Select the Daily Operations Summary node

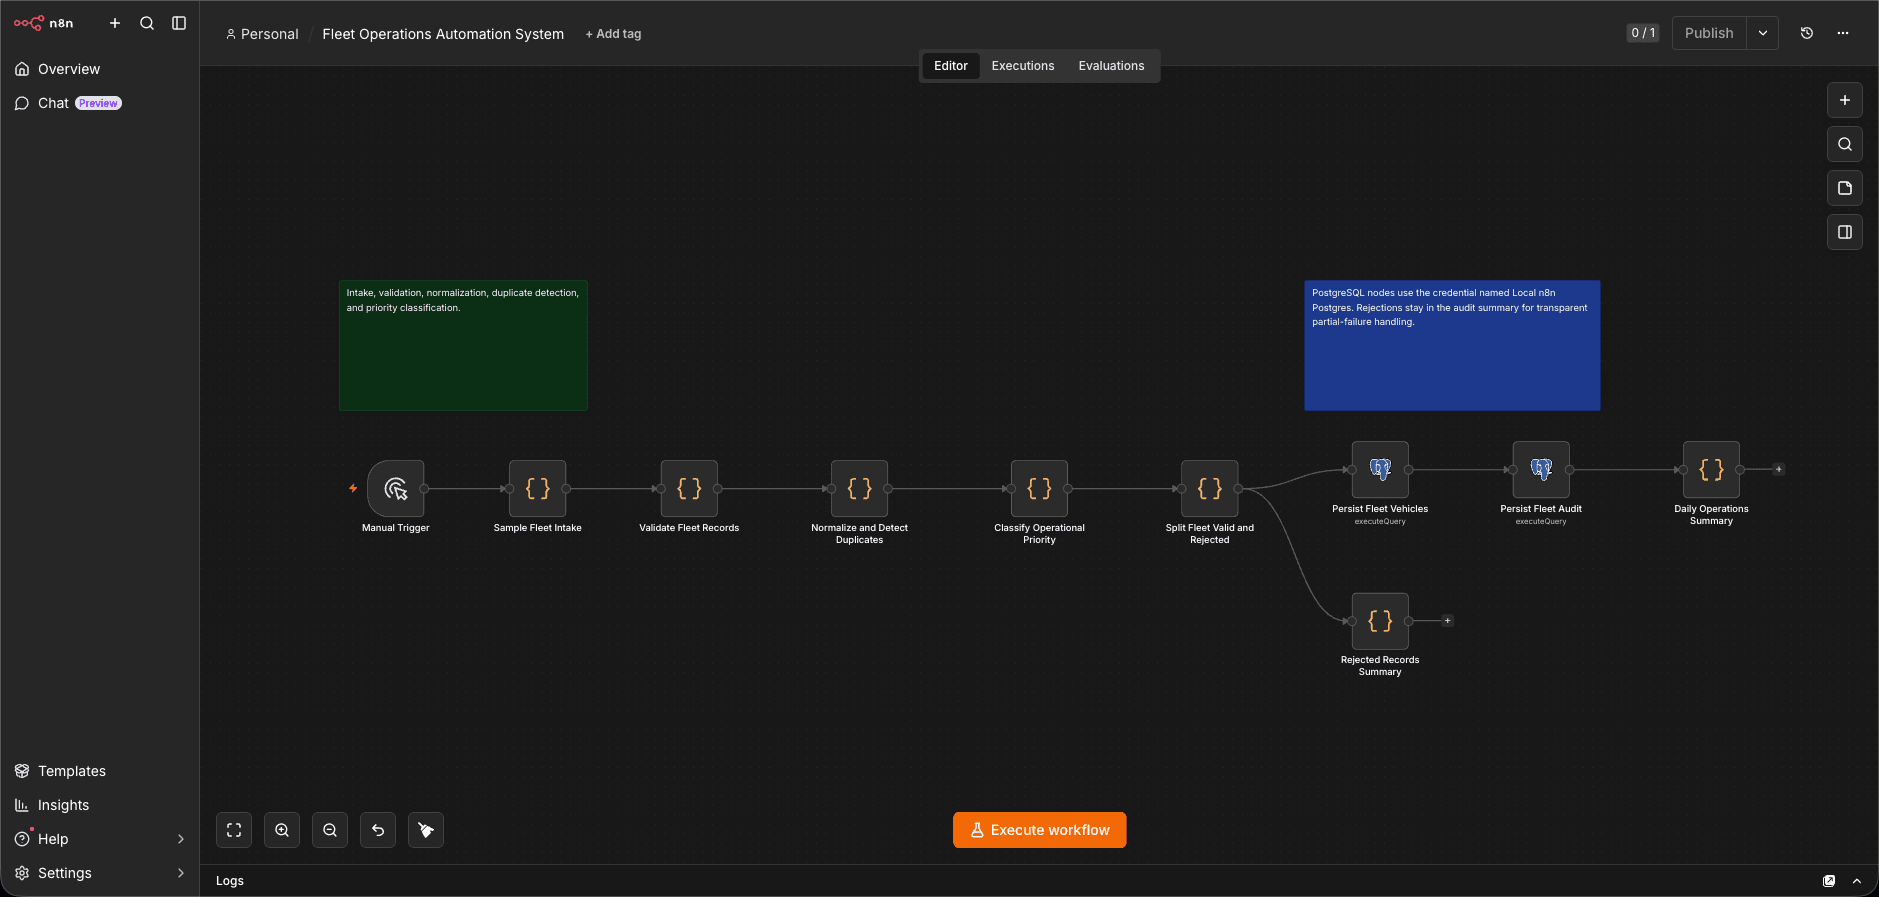coord(1712,470)
